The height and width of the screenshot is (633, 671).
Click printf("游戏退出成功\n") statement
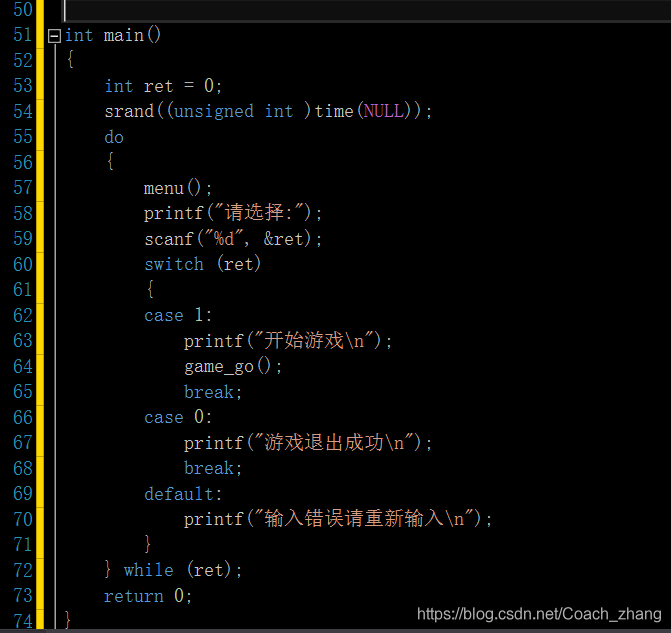click(308, 443)
